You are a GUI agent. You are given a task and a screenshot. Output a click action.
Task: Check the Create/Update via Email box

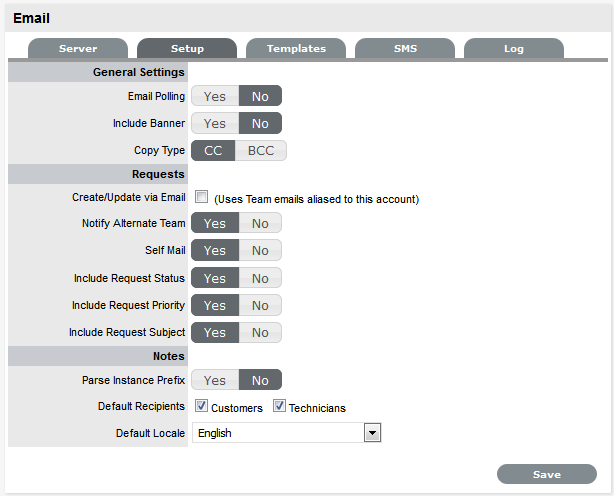point(201,197)
